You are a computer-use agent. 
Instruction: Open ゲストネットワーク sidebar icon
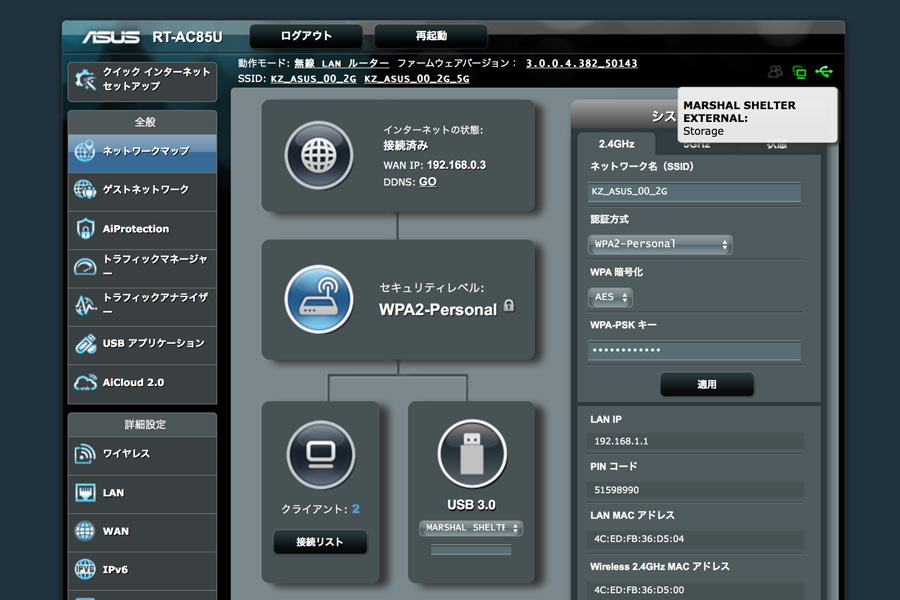coord(85,189)
